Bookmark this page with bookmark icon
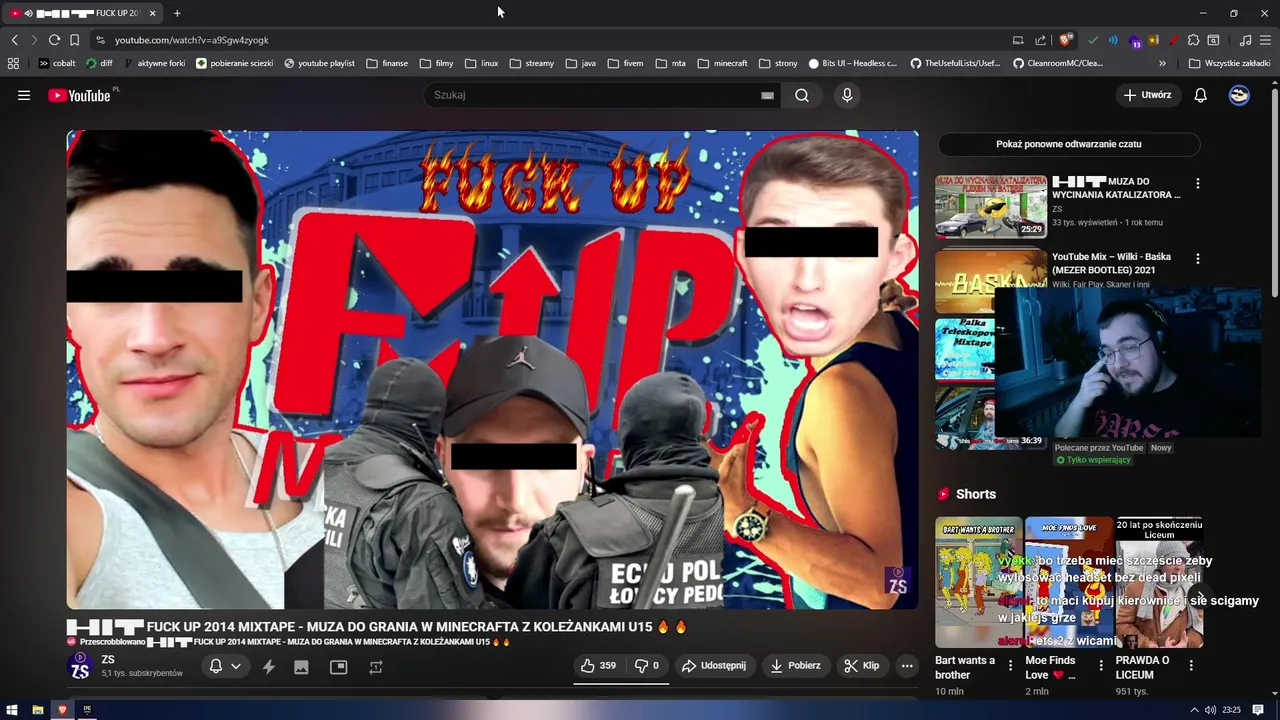The width and height of the screenshot is (1280, 720). tap(74, 40)
